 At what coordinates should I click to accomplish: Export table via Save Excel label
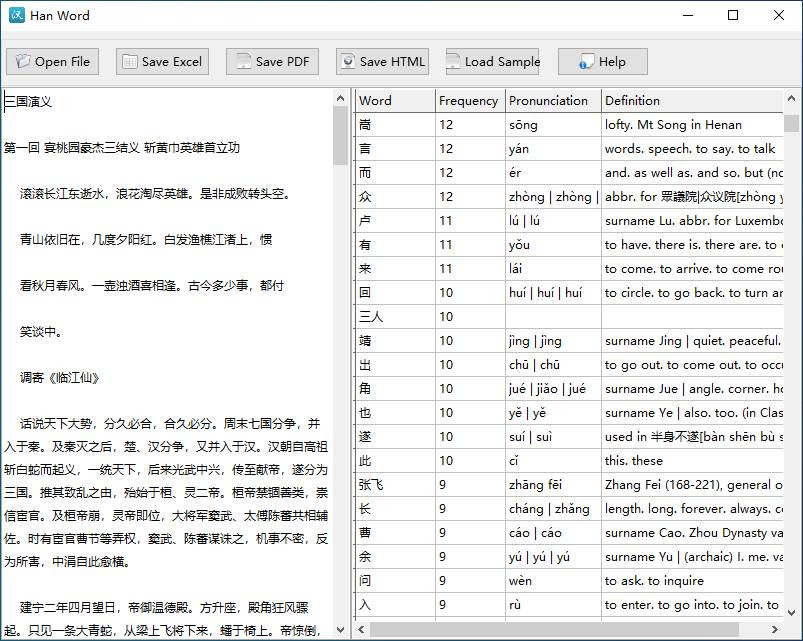point(172,61)
